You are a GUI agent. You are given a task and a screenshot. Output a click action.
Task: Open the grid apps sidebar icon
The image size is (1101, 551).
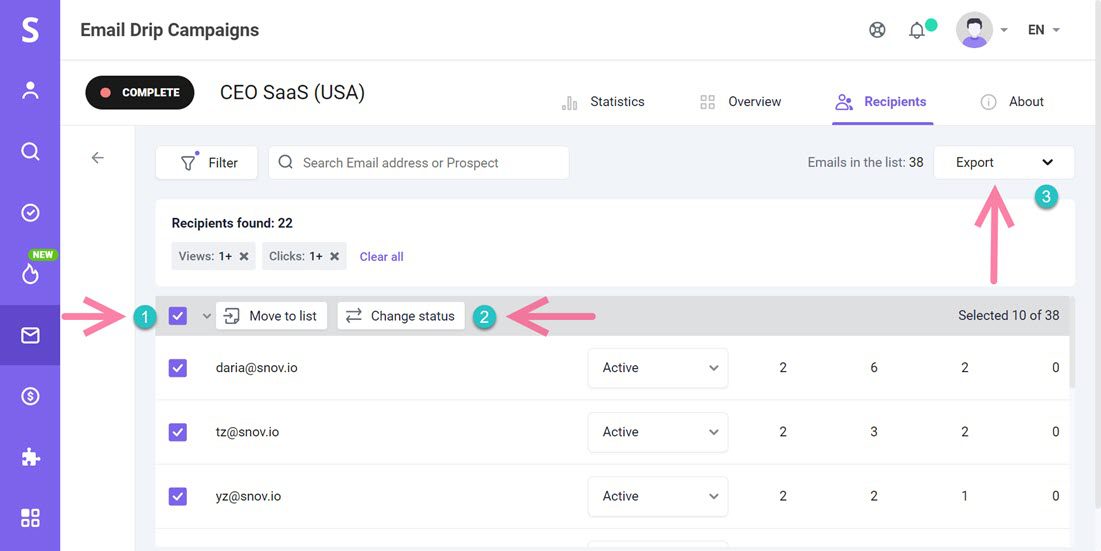pyautogui.click(x=30, y=519)
